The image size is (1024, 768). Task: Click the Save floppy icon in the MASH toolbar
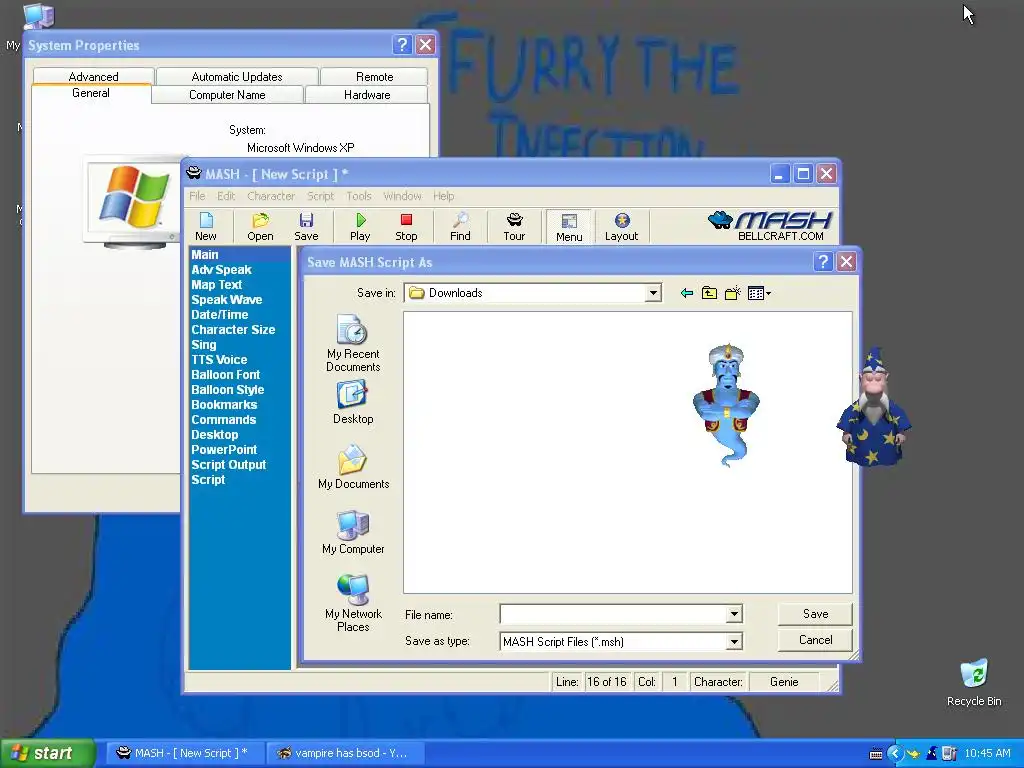point(306,227)
